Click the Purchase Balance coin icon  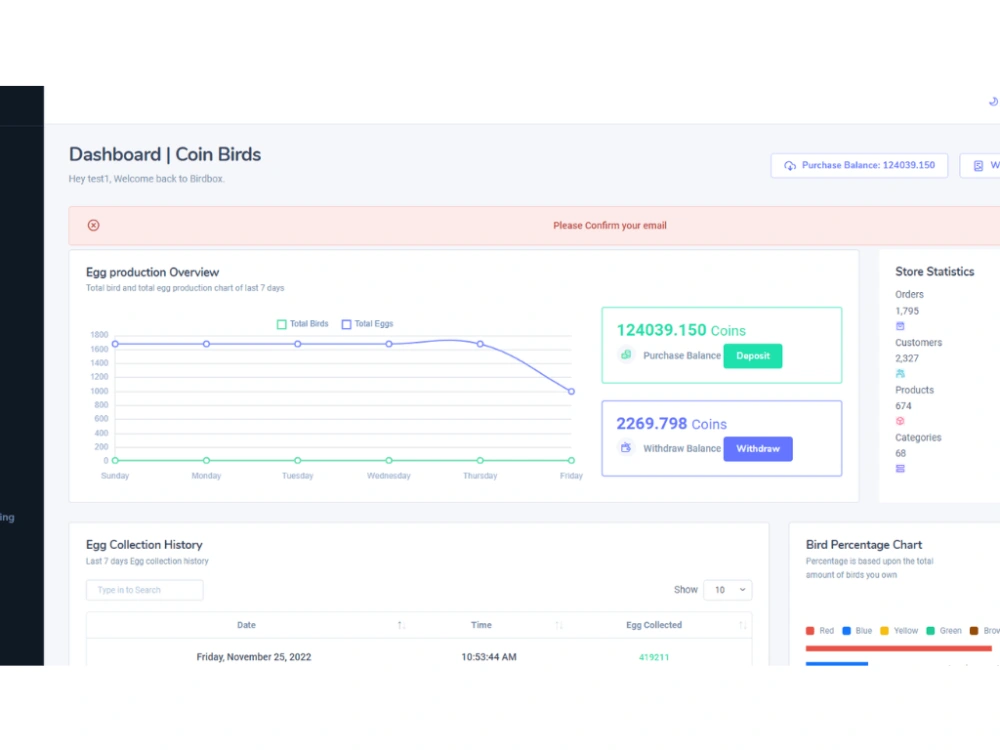626,355
